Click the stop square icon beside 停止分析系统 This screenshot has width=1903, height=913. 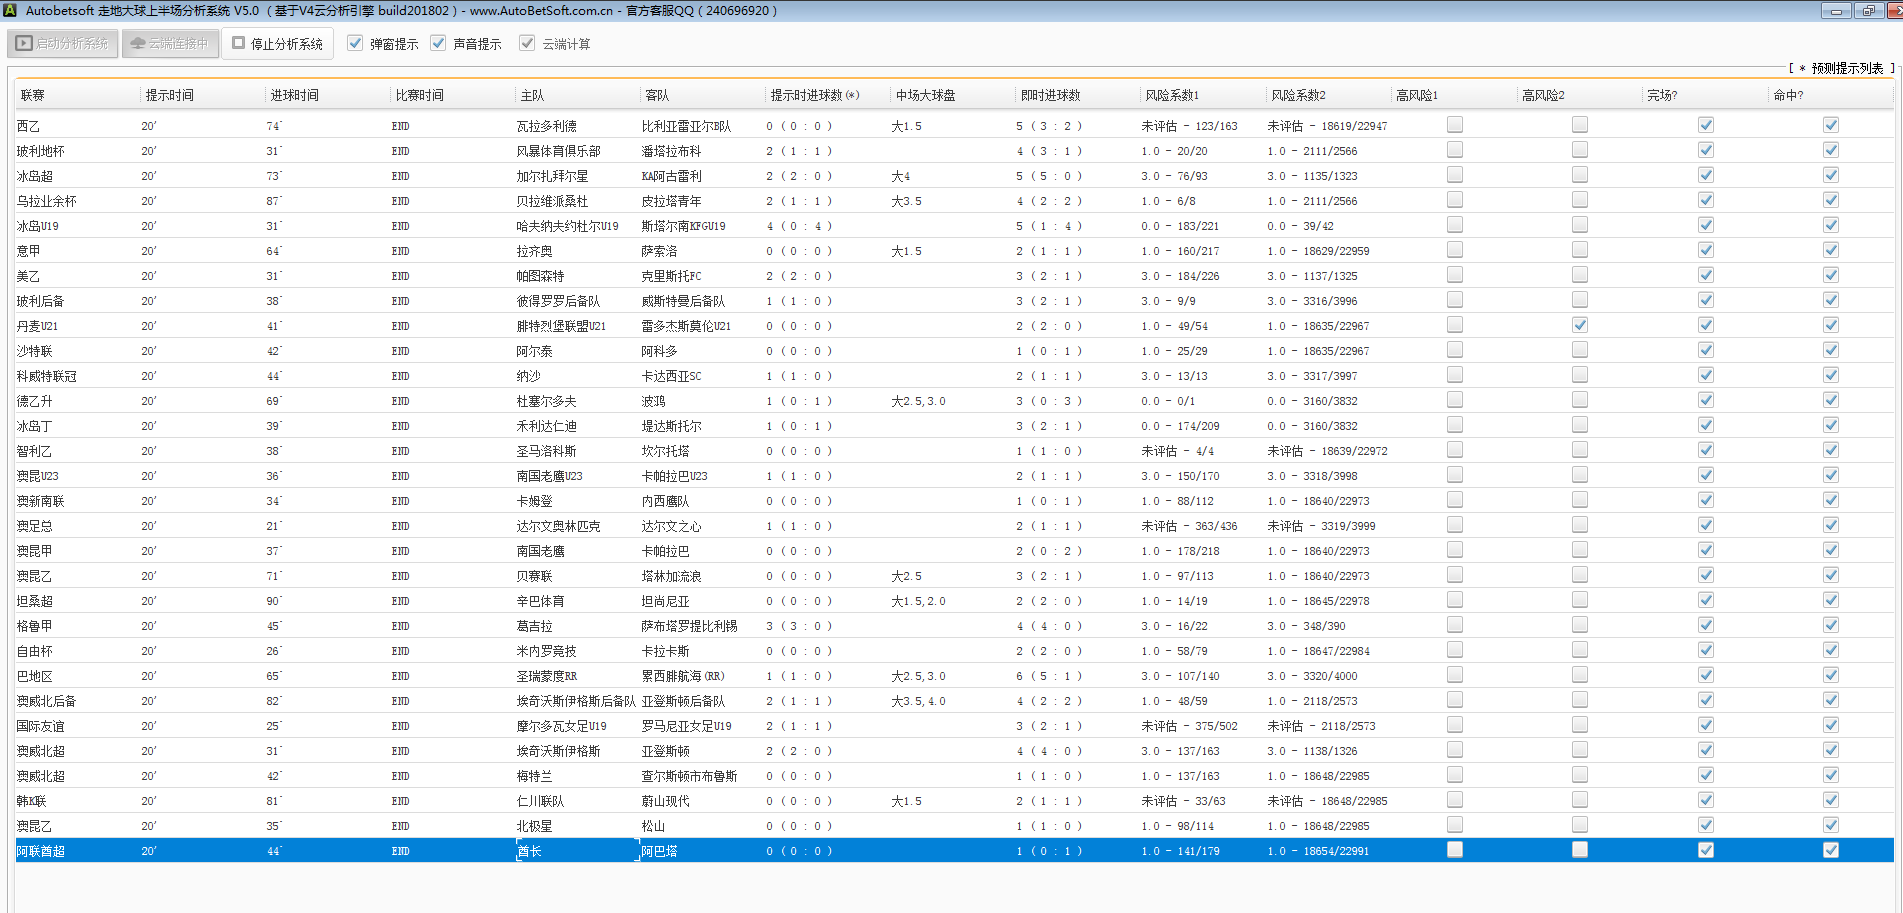(x=238, y=43)
